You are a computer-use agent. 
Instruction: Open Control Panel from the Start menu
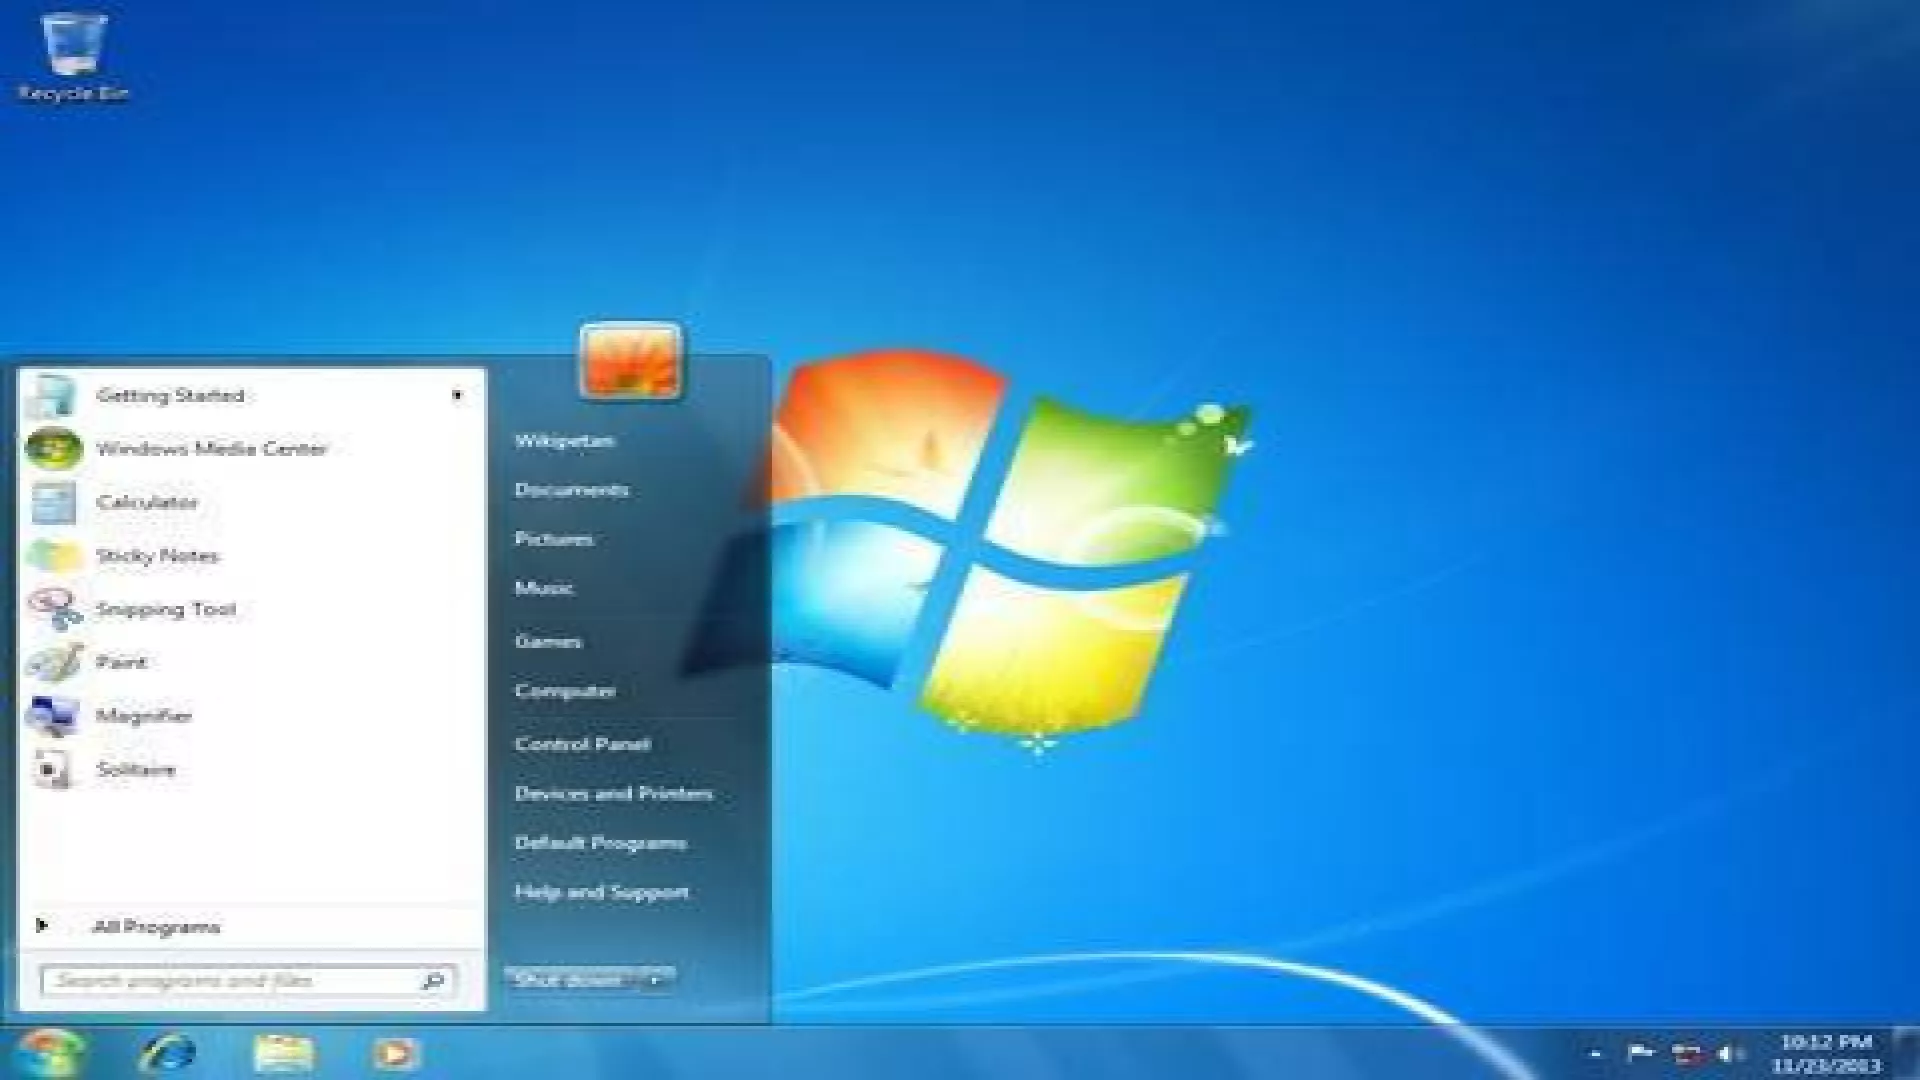(x=582, y=743)
